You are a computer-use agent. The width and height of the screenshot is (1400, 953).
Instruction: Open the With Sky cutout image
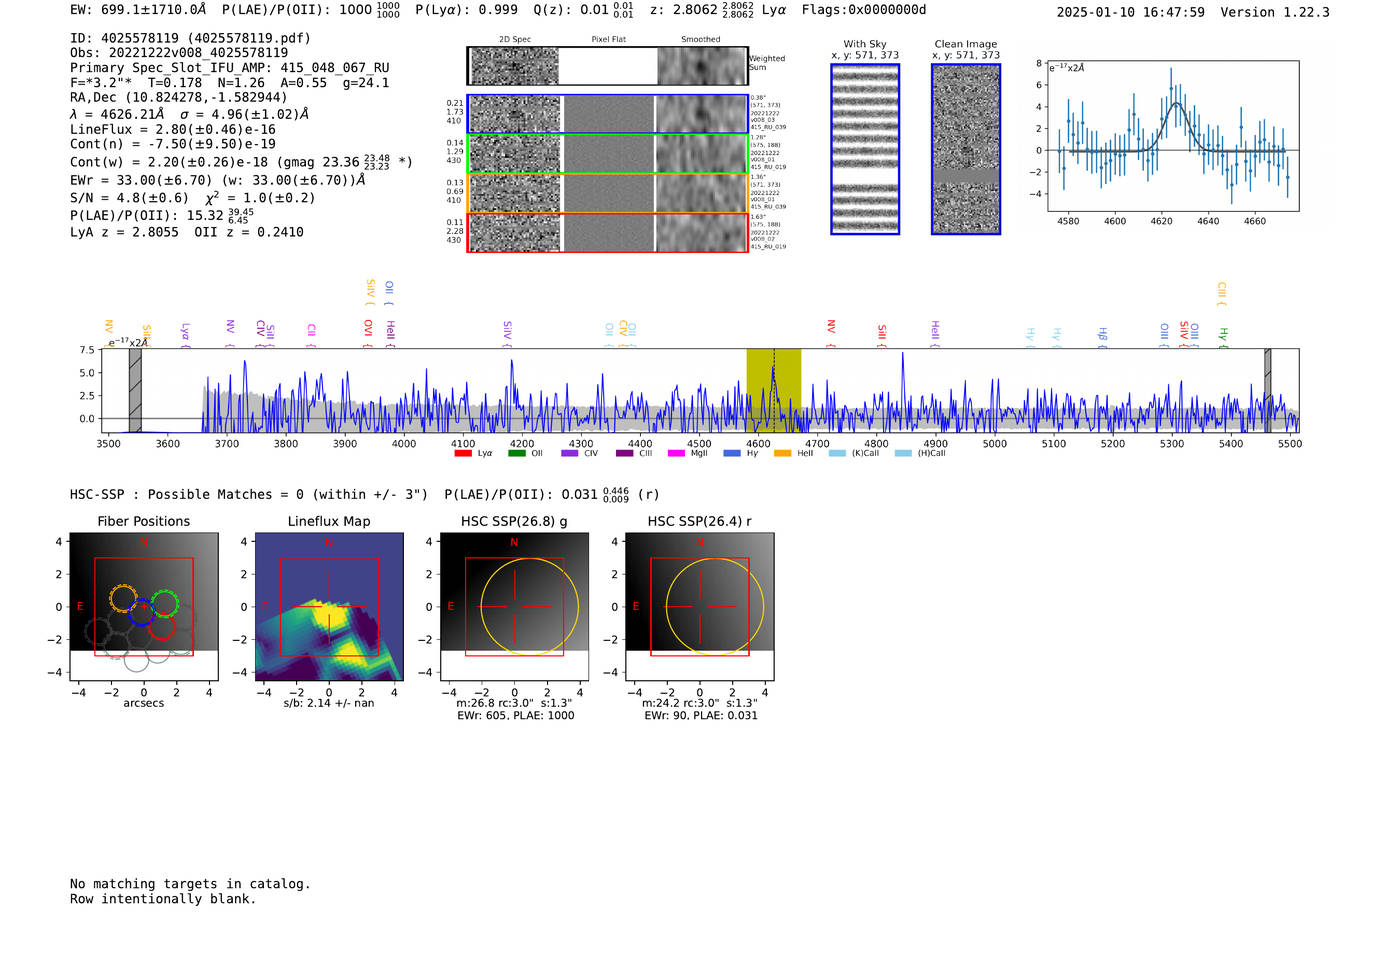coord(865,149)
